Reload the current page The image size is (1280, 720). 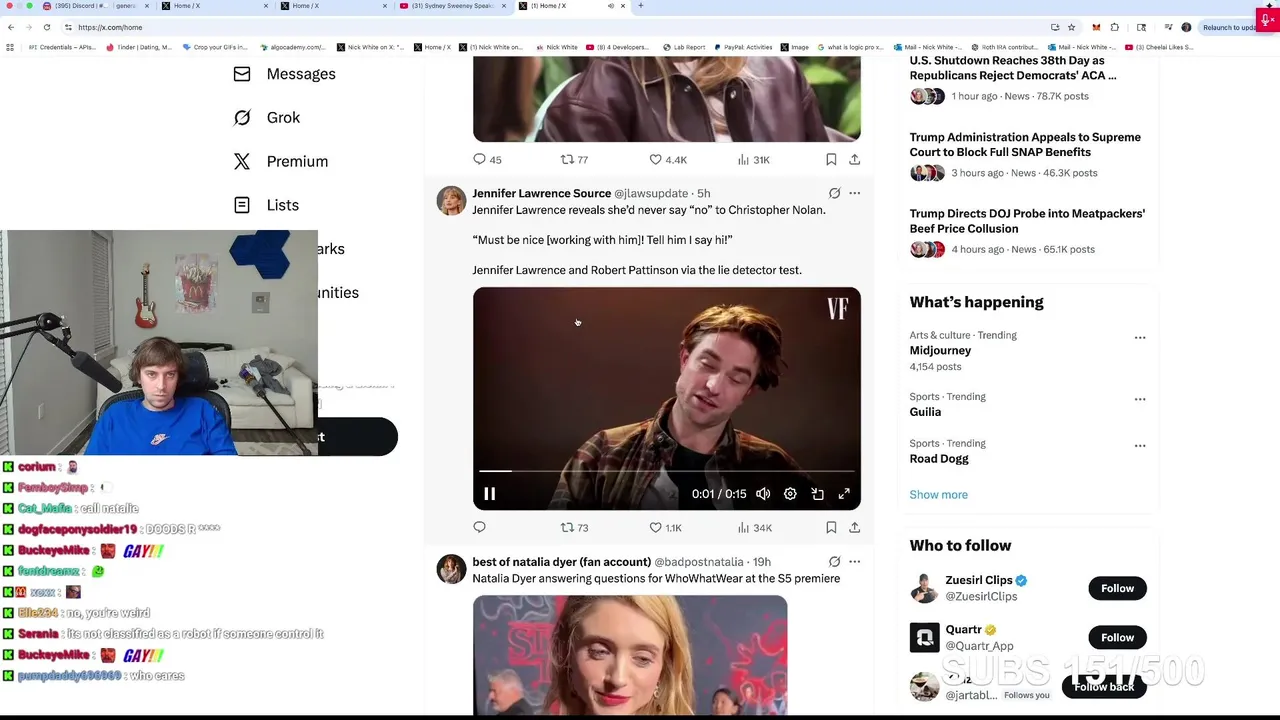[46, 27]
